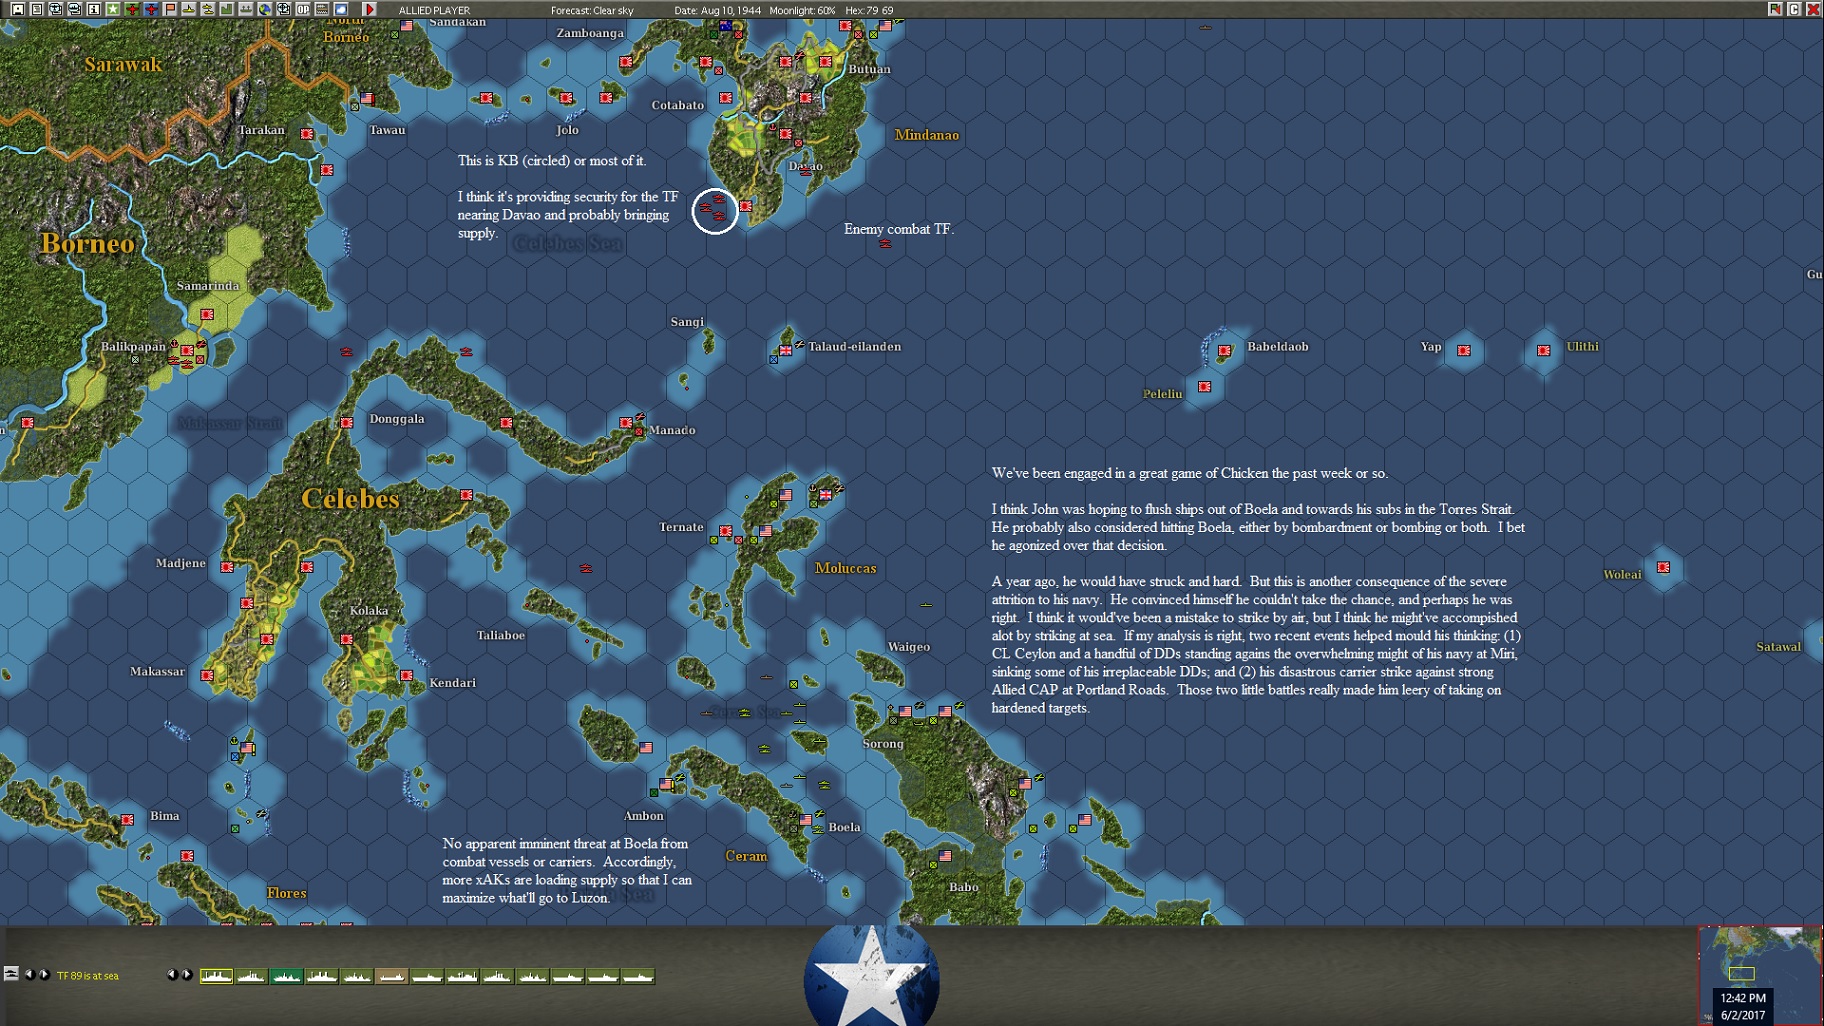The height and width of the screenshot is (1026, 1824).
Task: Select the bright green highlighted ship silhouette
Action: coord(286,976)
